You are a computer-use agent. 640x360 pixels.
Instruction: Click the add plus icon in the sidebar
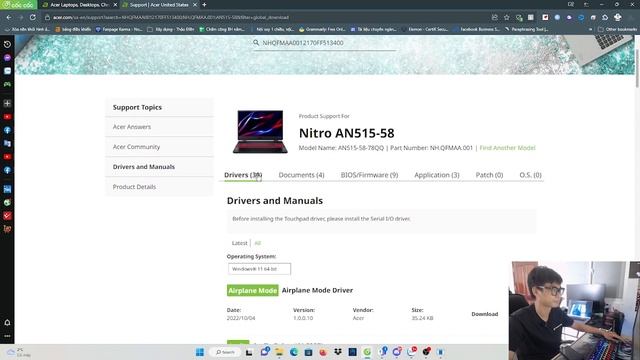(7, 103)
